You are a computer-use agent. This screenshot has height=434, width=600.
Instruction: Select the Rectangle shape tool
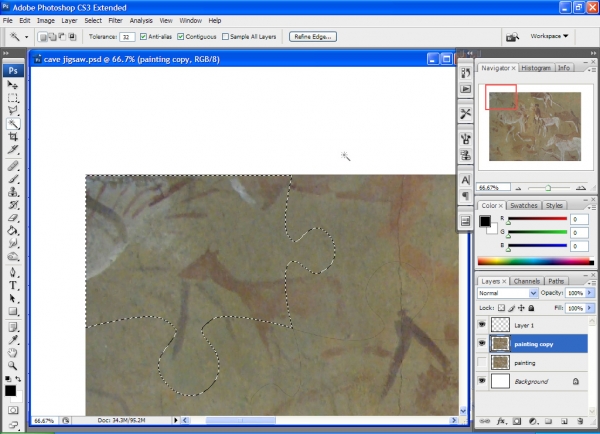[x=13, y=312]
